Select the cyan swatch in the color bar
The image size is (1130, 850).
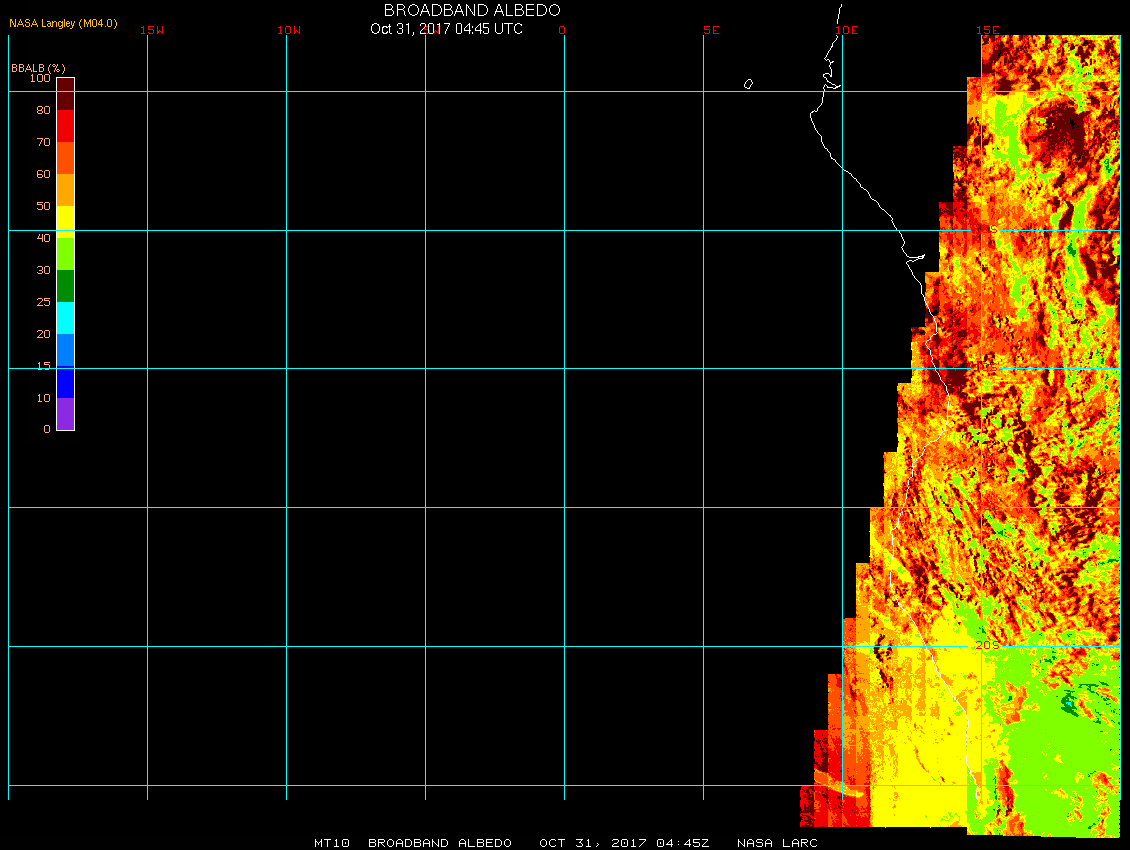[65, 317]
